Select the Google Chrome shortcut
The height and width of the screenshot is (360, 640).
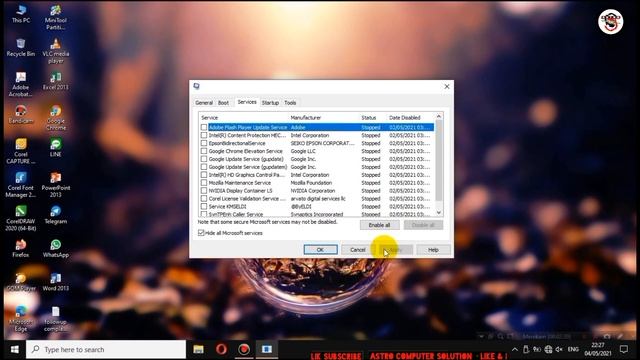point(56,118)
